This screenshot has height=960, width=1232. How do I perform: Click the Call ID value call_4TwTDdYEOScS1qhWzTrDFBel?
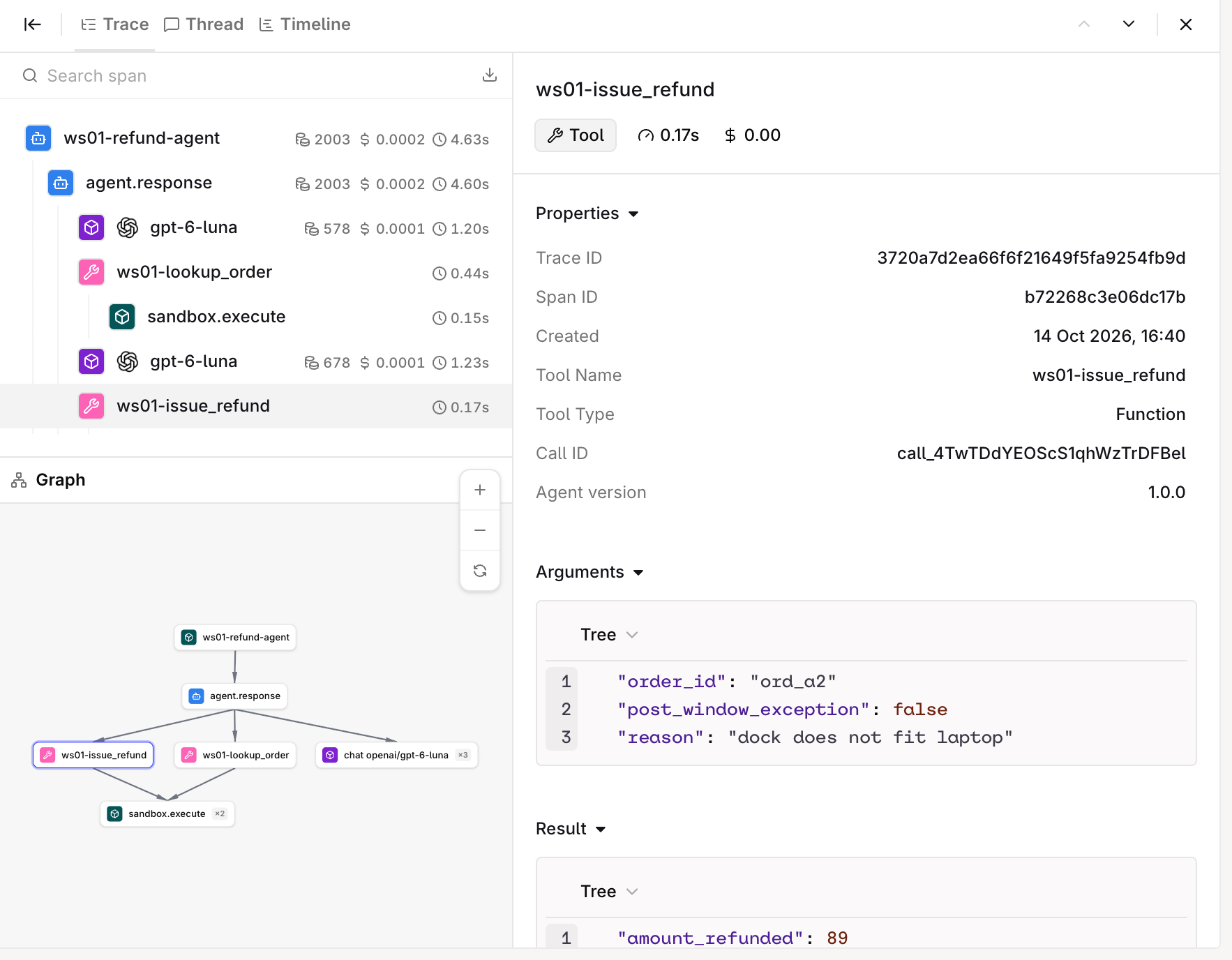(x=1041, y=453)
